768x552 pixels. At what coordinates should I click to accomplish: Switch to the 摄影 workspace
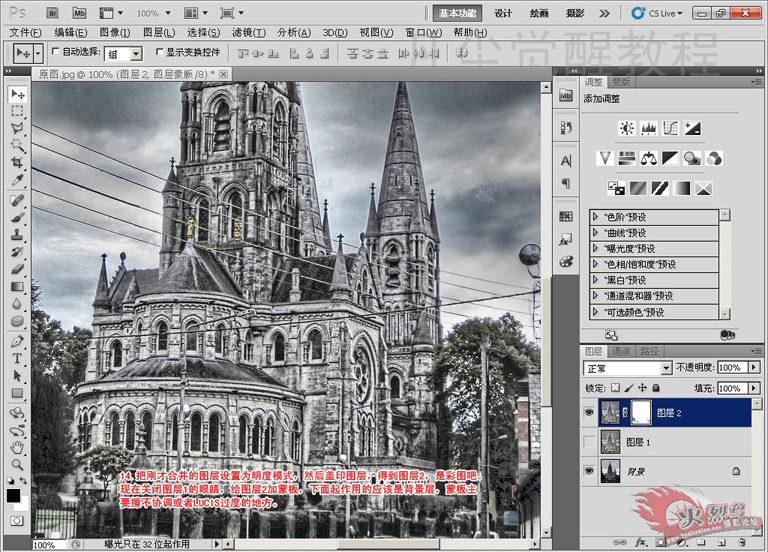coord(575,13)
